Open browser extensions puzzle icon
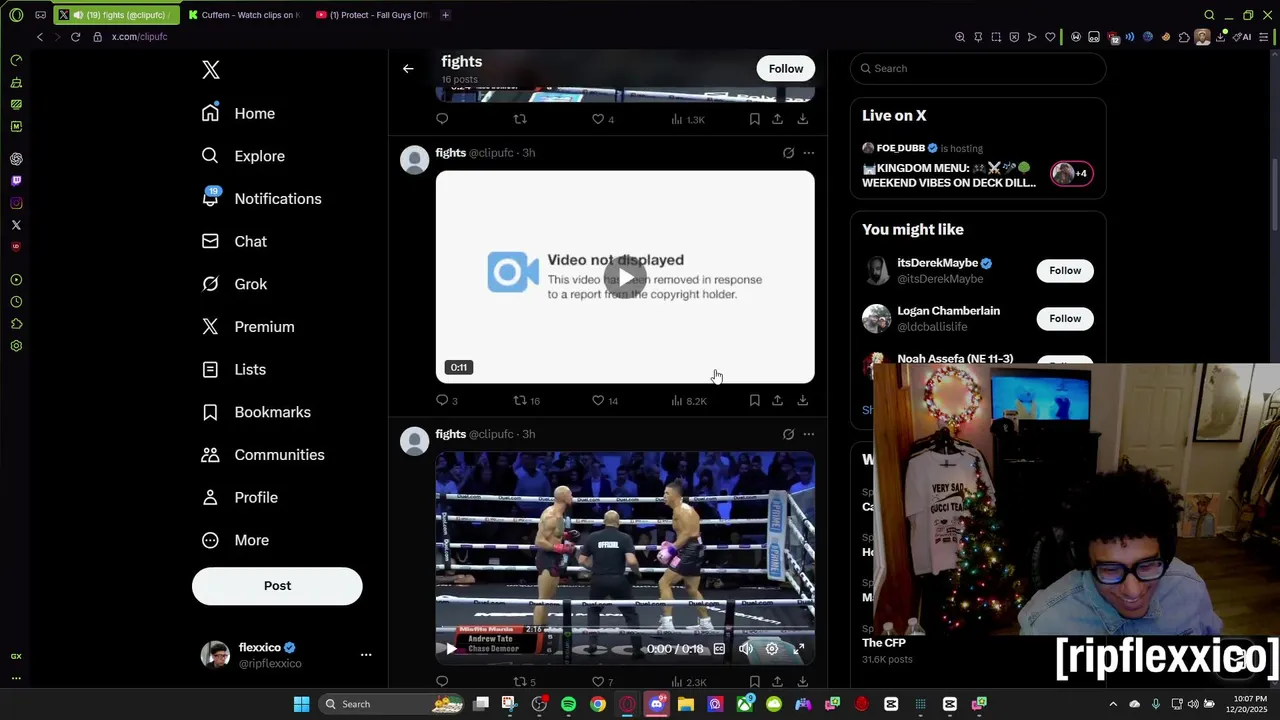Screen dimensions: 1280x720 (1184, 37)
